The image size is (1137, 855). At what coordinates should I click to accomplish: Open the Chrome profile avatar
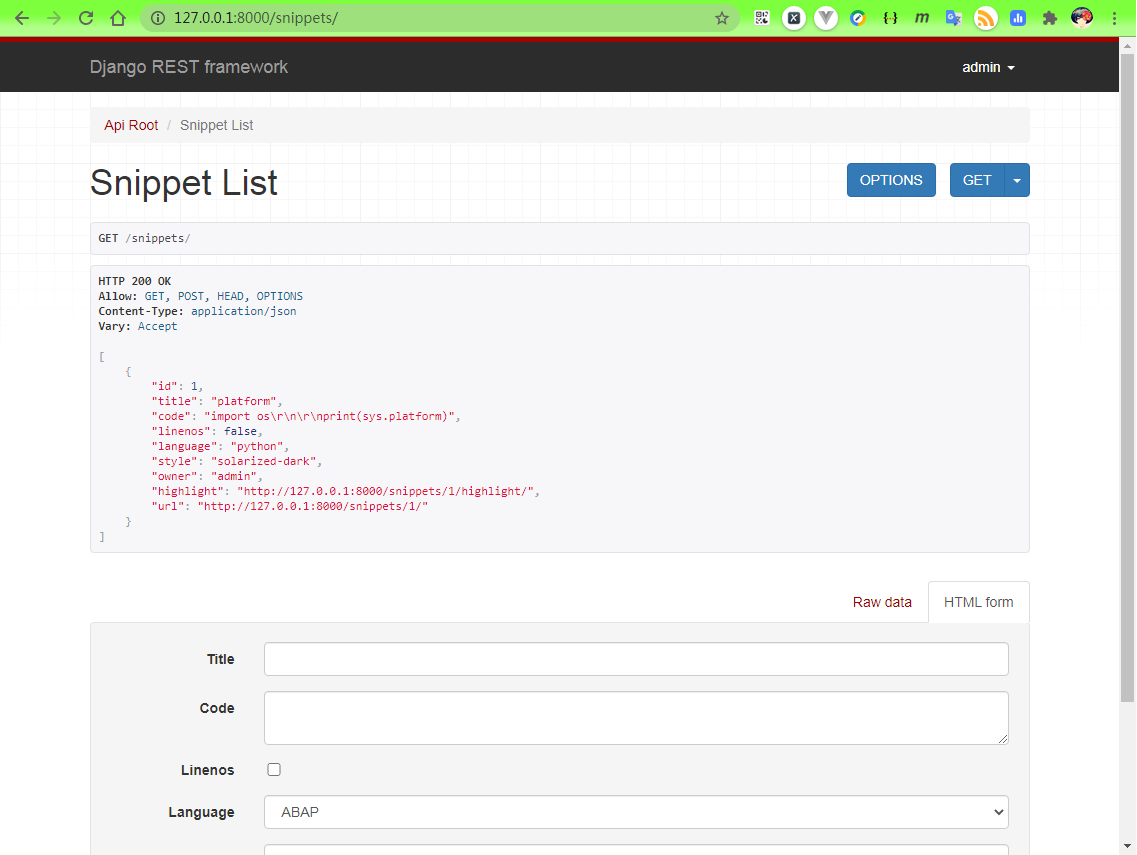click(1082, 18)
